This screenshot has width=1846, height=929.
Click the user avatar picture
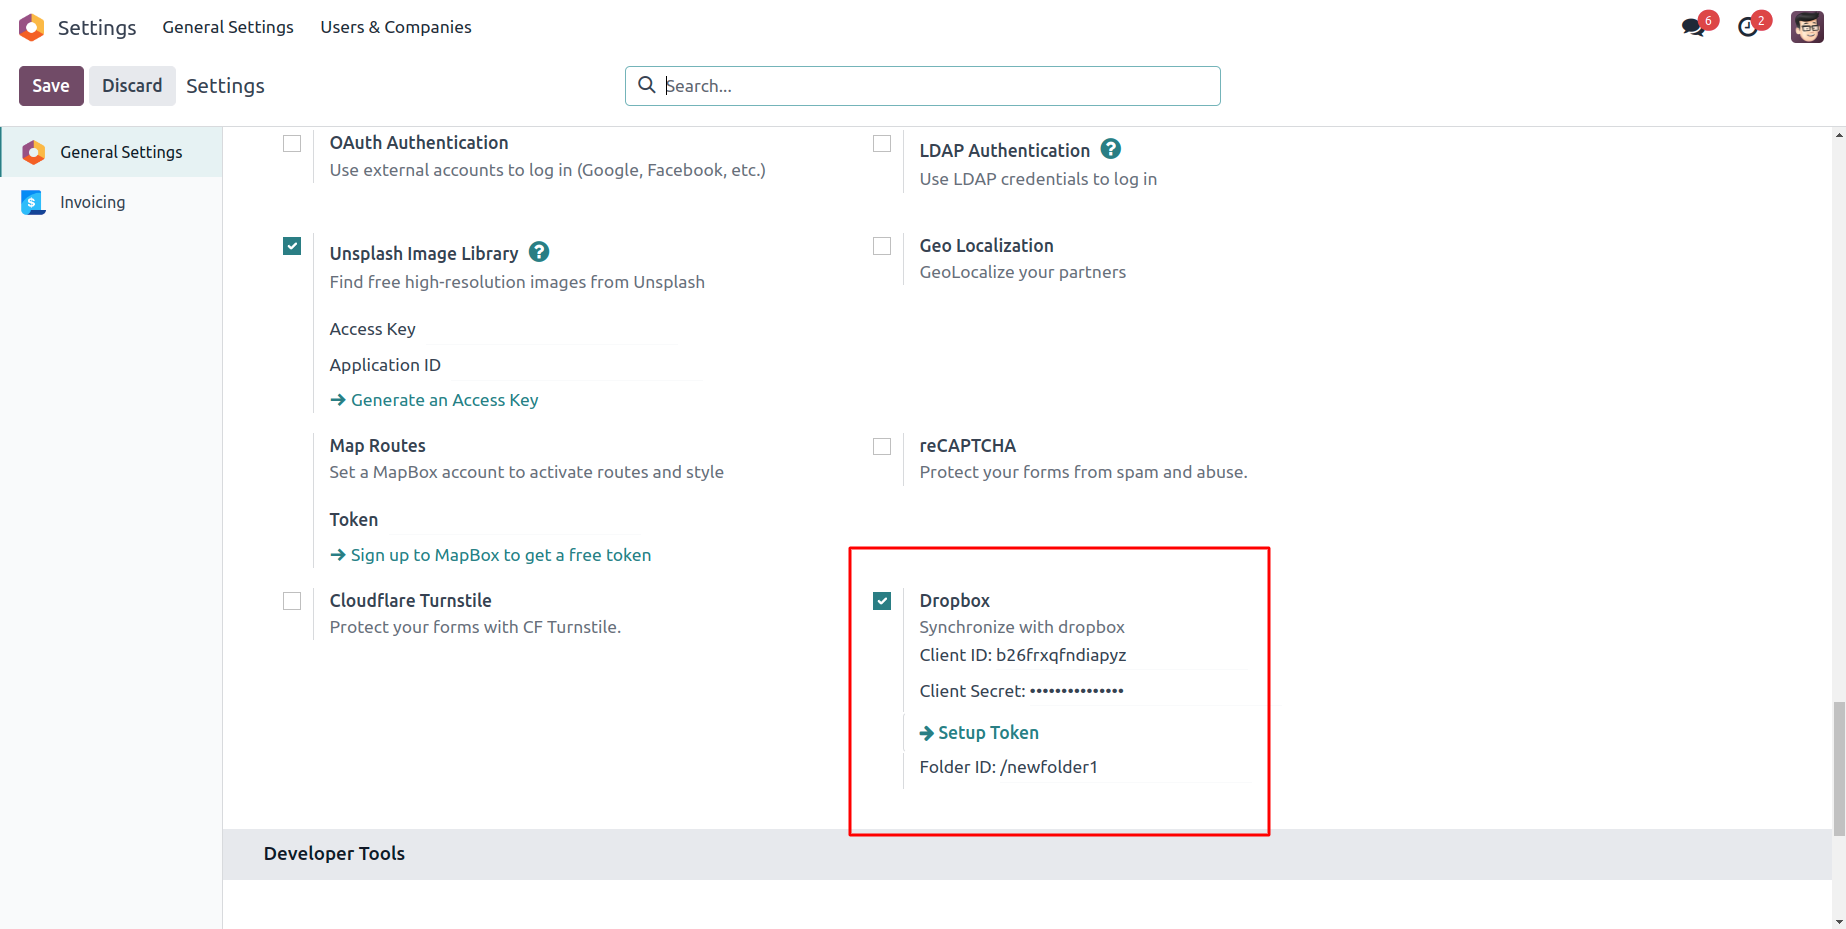point(1807,27)
